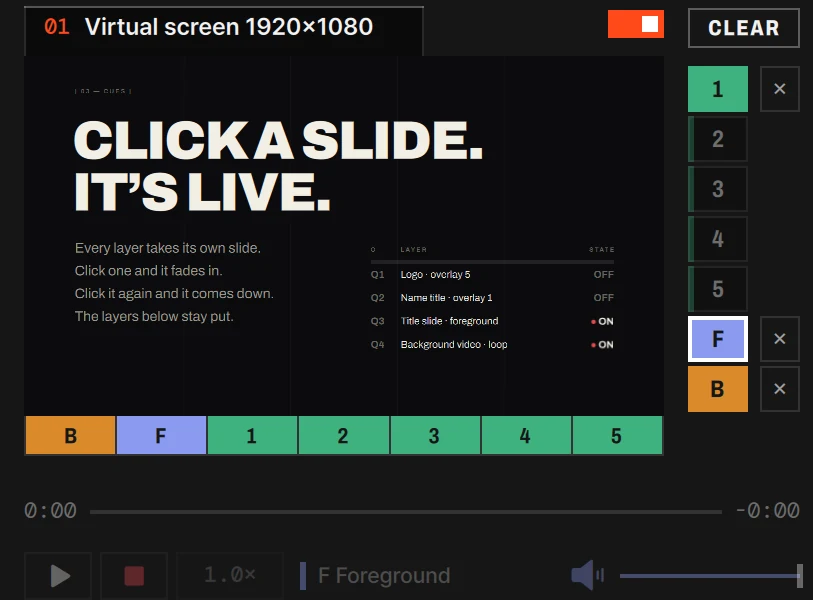
Task: Click the ON state of Q3
Action: click(602, 322)
